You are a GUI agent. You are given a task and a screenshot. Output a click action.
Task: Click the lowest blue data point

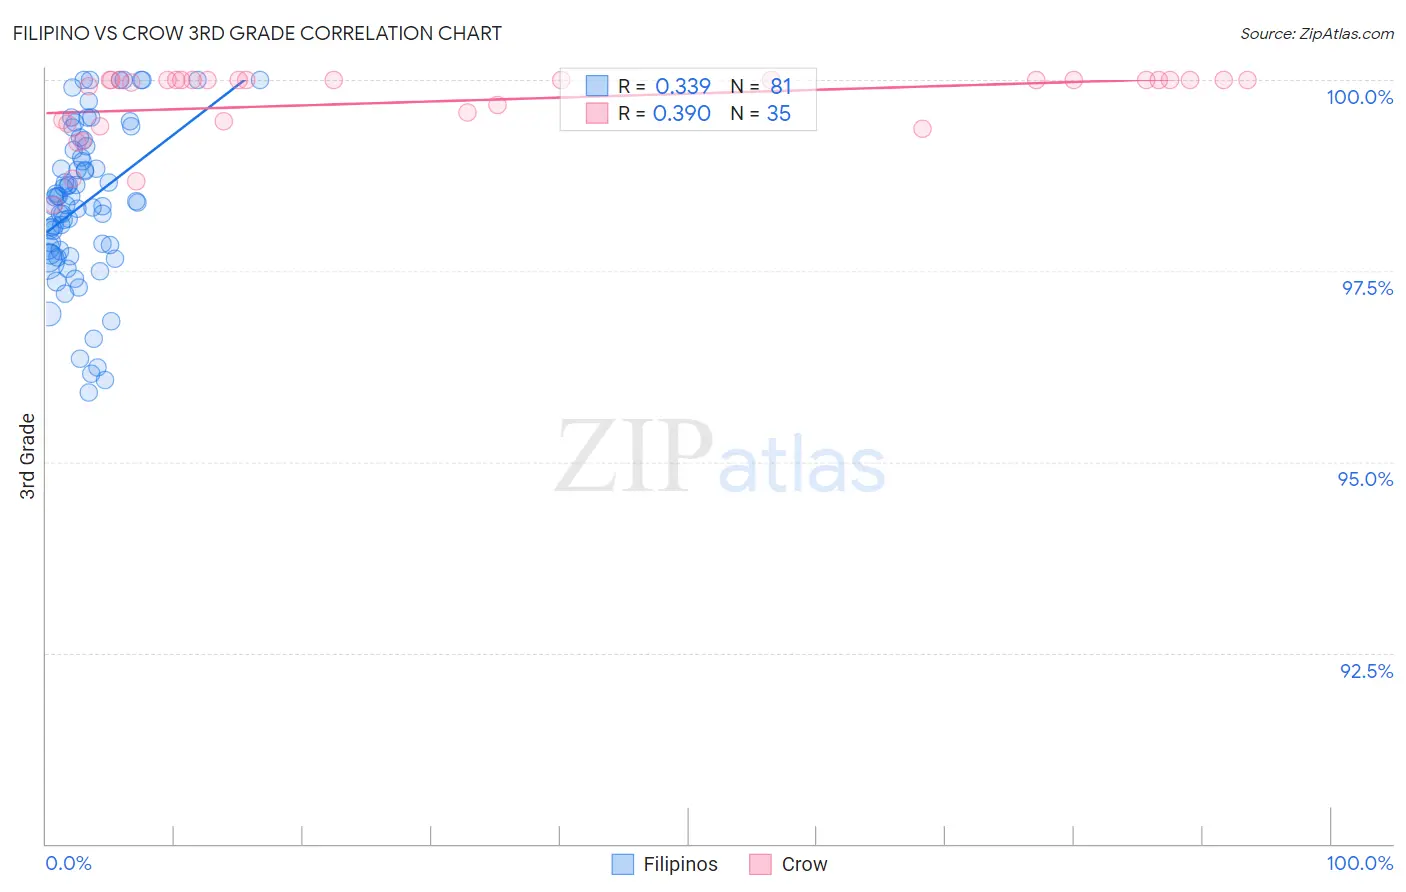(89, 392)
